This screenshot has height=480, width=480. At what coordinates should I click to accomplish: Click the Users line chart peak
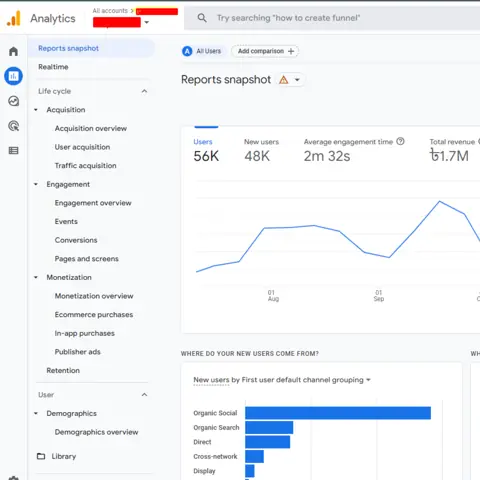(440, 201)
